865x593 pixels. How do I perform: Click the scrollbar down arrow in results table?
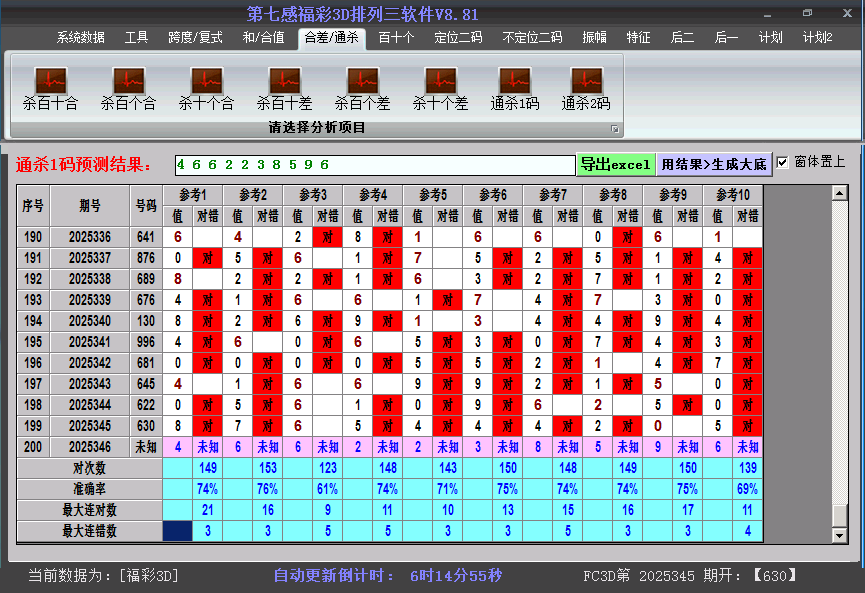[x=840, y=535]
